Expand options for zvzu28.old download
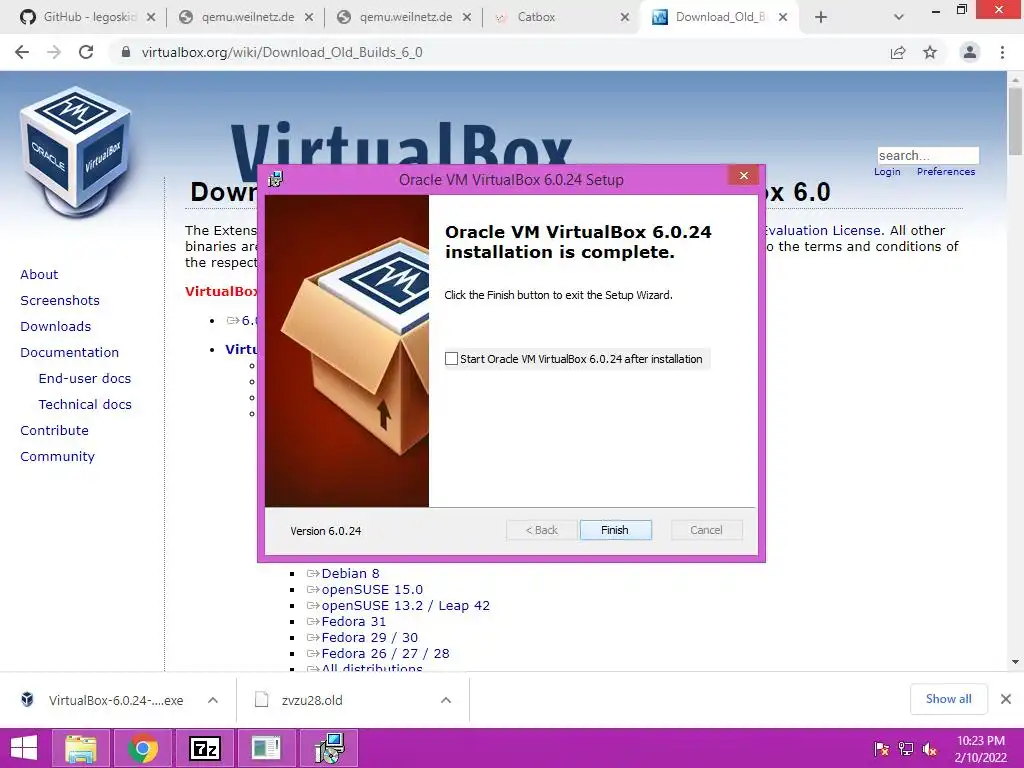1024x768 pixels. [446, 700]
